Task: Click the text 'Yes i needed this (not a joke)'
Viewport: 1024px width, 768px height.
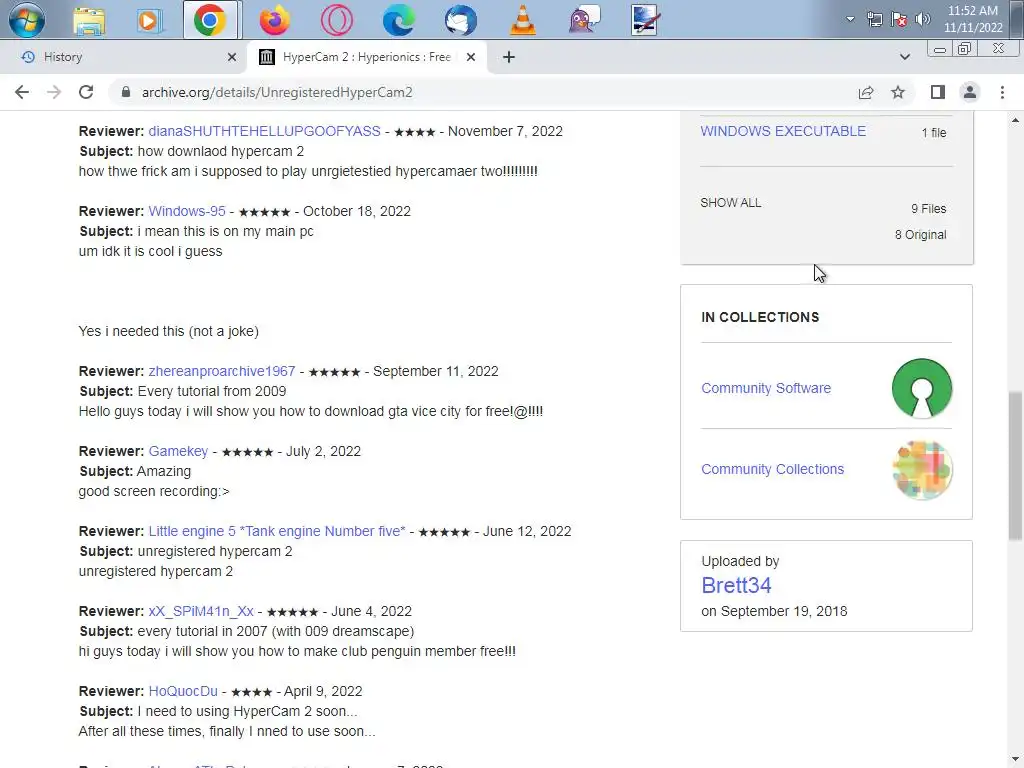Action: click(x=168, y=332)
